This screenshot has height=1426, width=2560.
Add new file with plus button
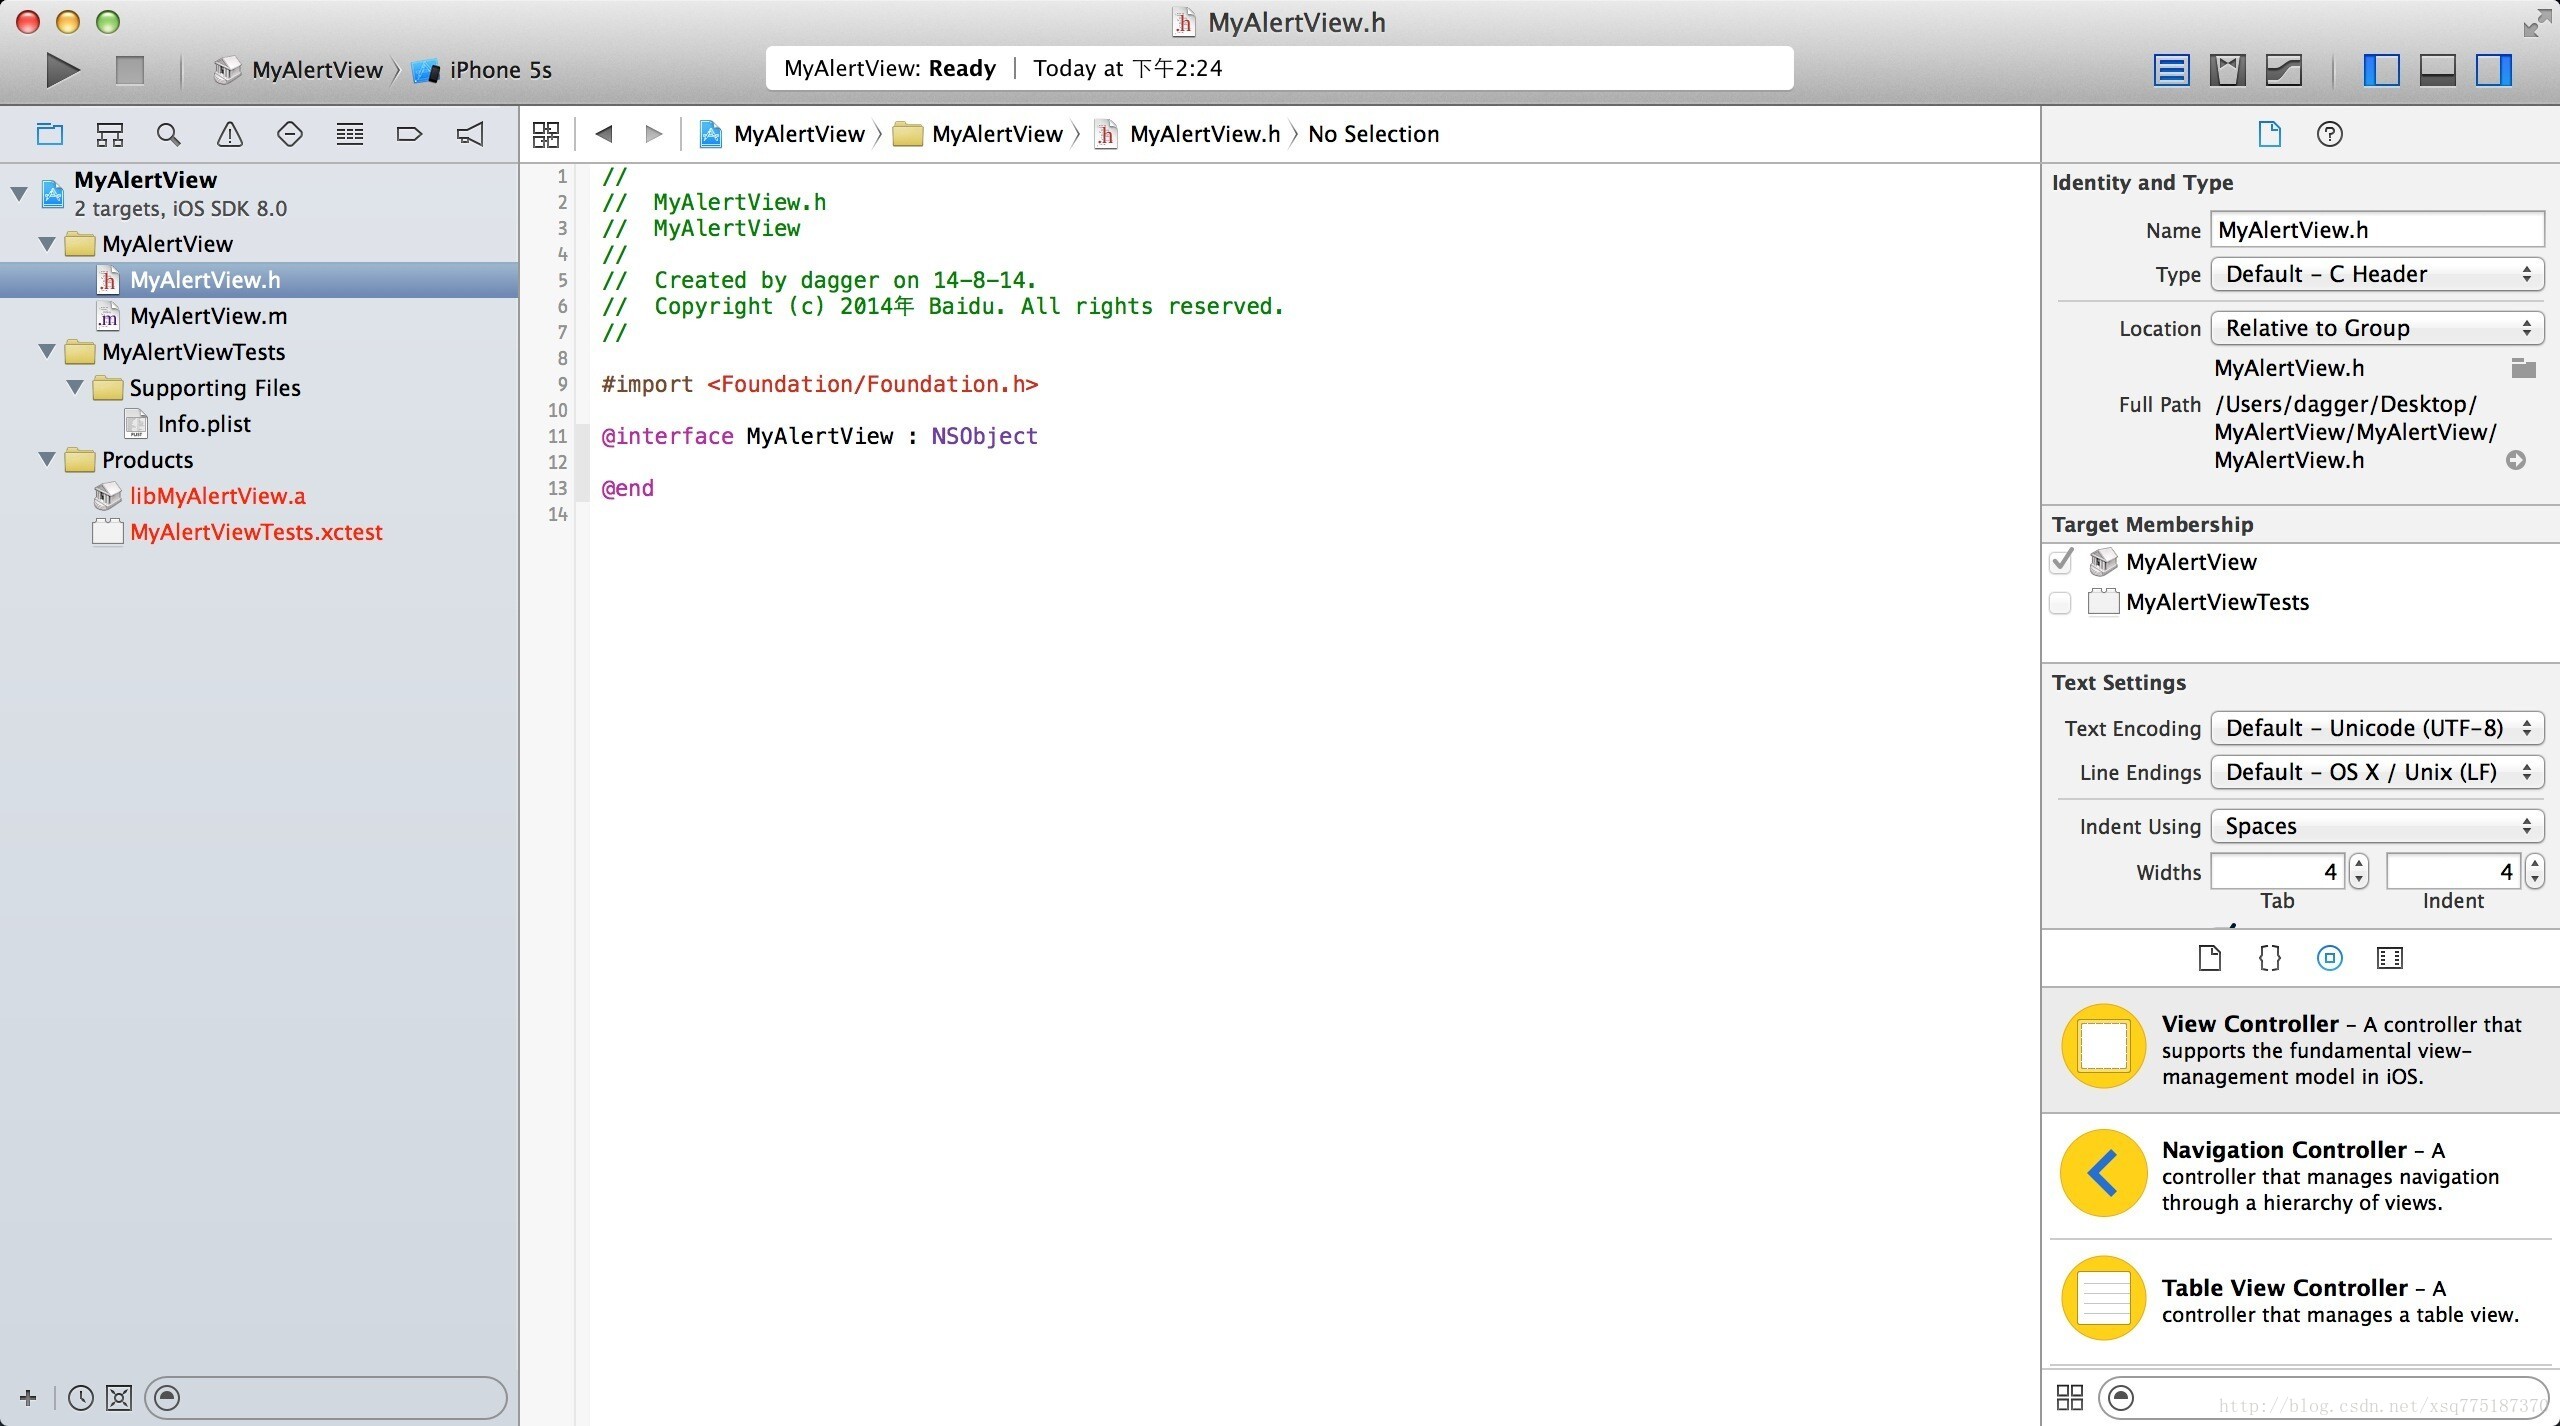click(x=28, y=1397)
